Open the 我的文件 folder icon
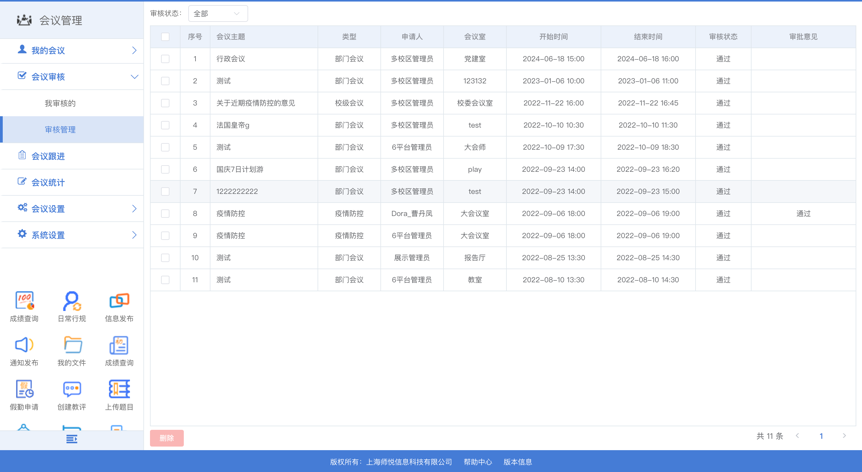 71,345
